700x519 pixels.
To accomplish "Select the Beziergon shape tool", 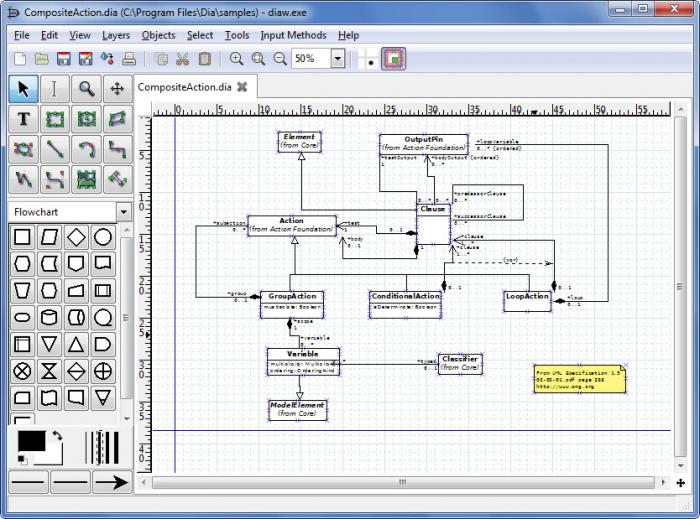I will [x=24, y=149].
